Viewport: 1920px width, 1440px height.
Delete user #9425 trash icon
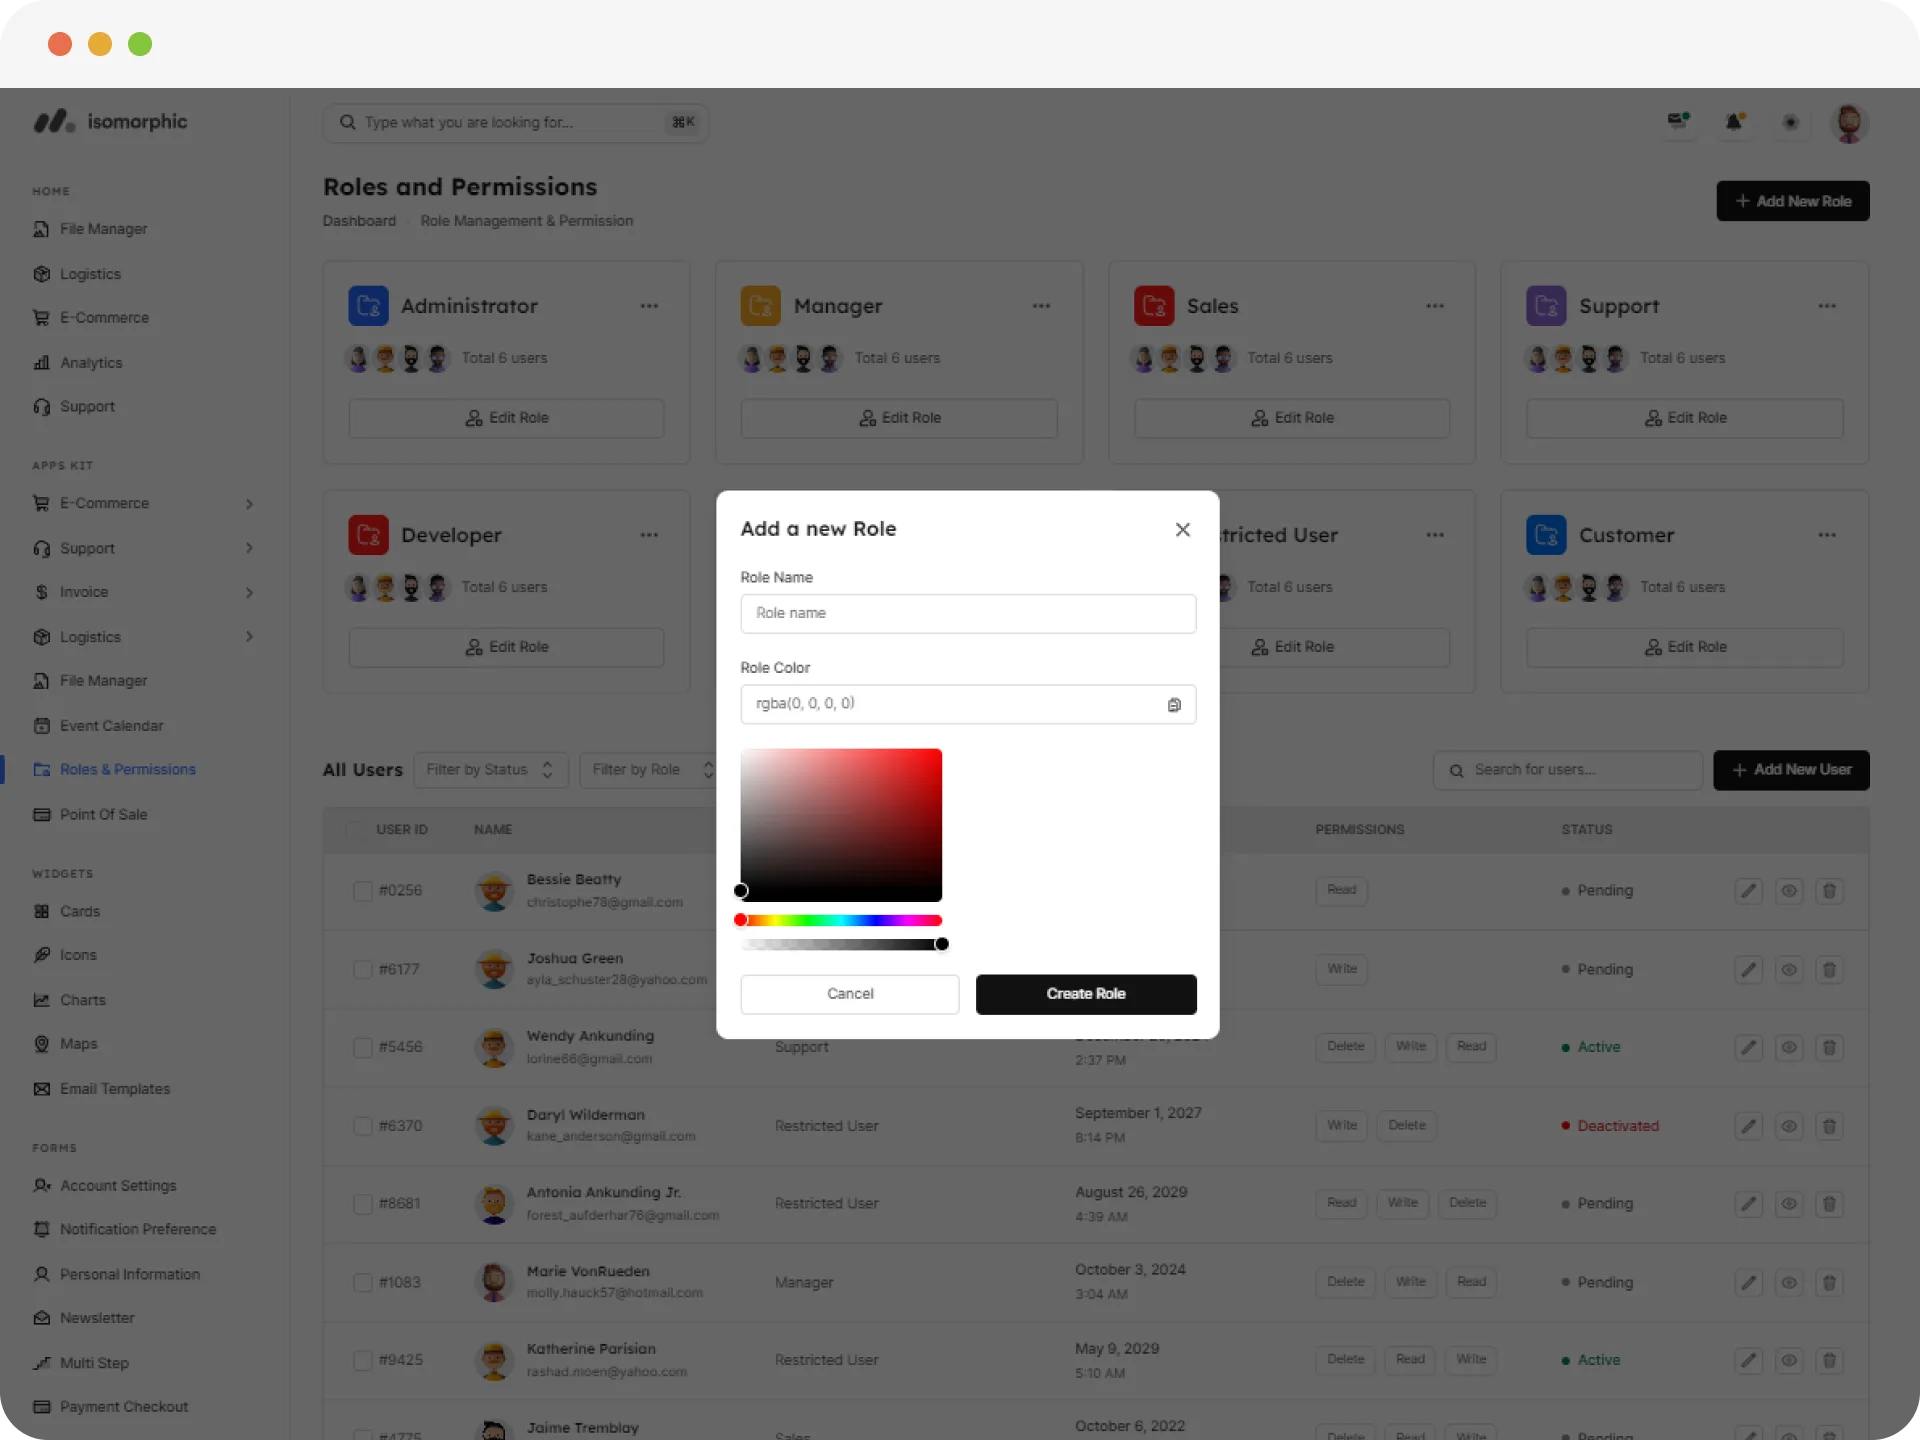(x=1829, y=1360)
